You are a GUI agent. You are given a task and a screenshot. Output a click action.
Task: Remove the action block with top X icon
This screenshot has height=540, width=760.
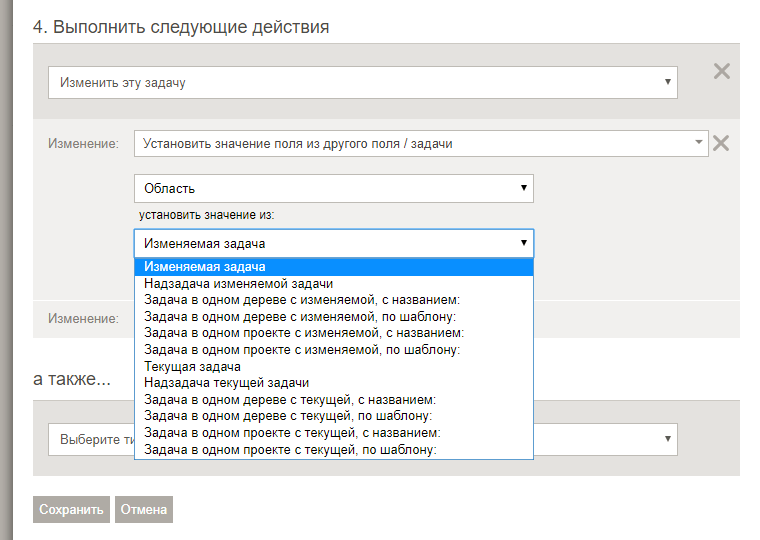pos(721,71)
